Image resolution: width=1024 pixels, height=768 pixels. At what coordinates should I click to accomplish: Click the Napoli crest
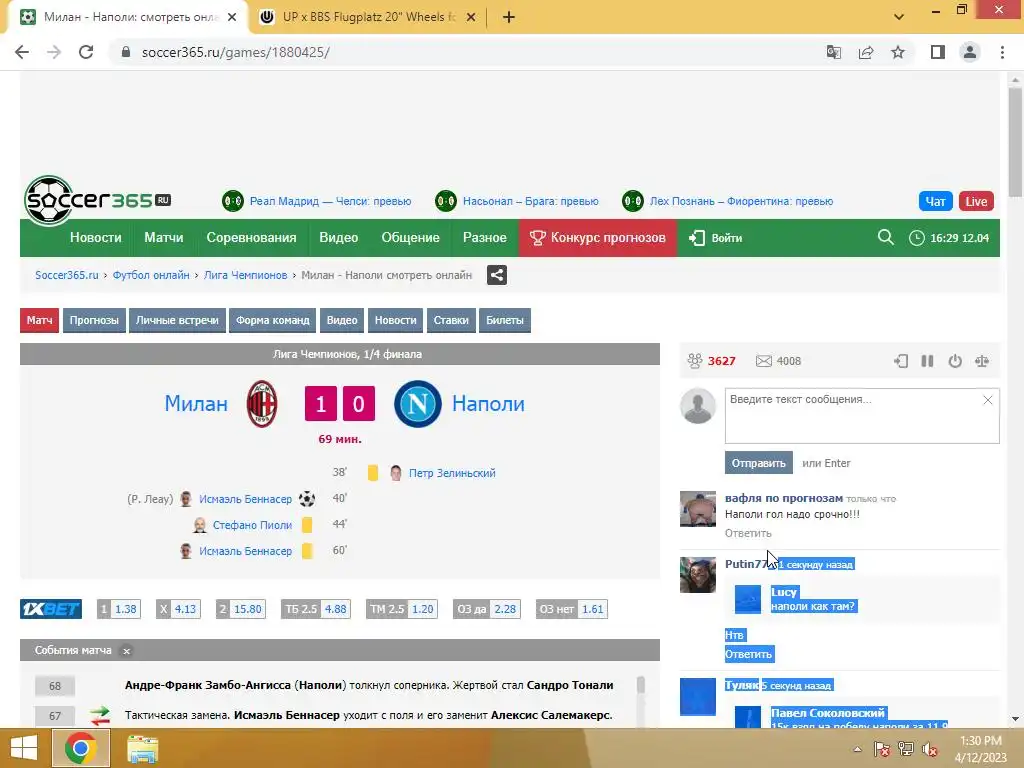pyautogui.click(x=418, y=404)
